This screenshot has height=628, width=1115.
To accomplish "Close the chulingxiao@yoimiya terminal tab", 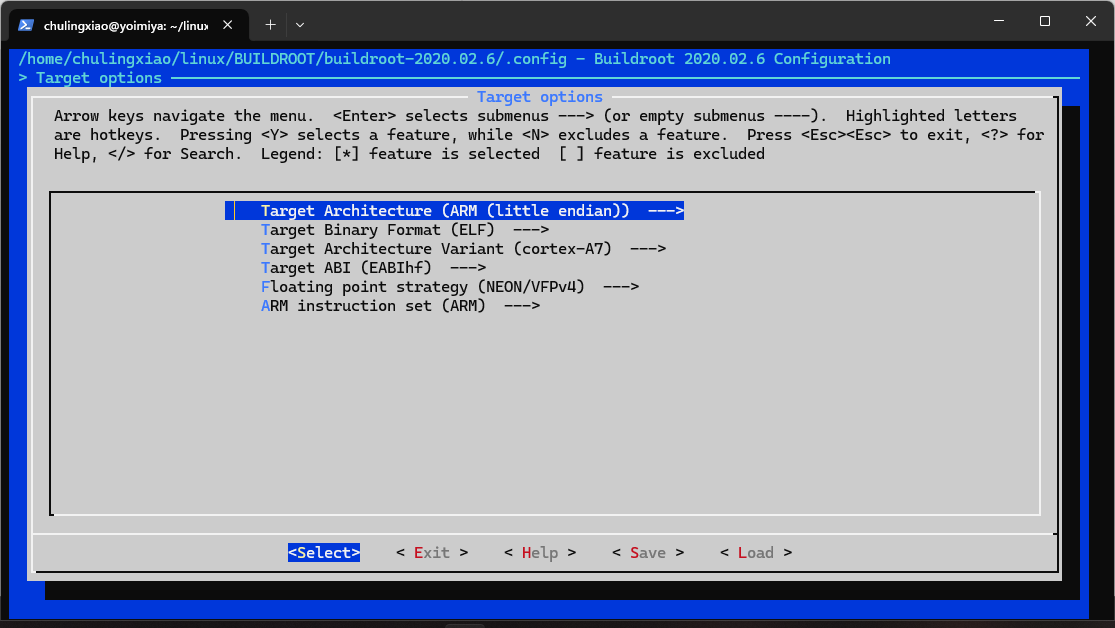I will pos(228,25).
